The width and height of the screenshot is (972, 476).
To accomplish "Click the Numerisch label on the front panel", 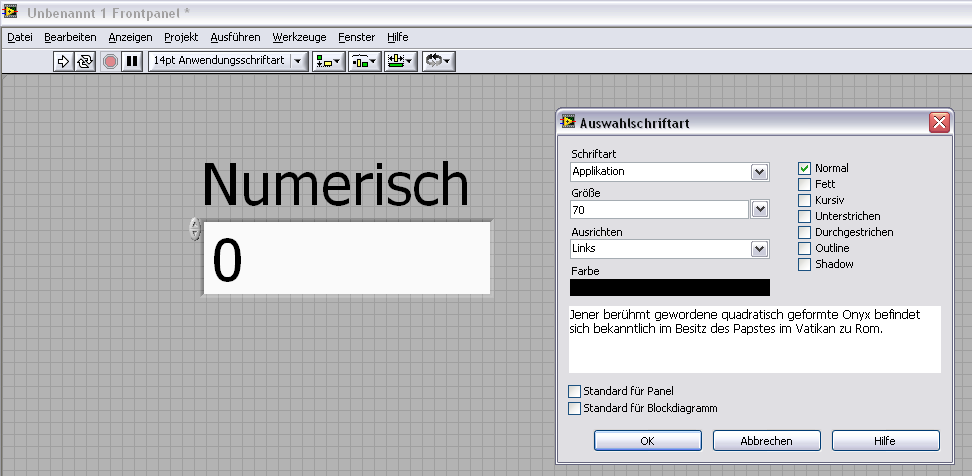I will coord(335,184).
